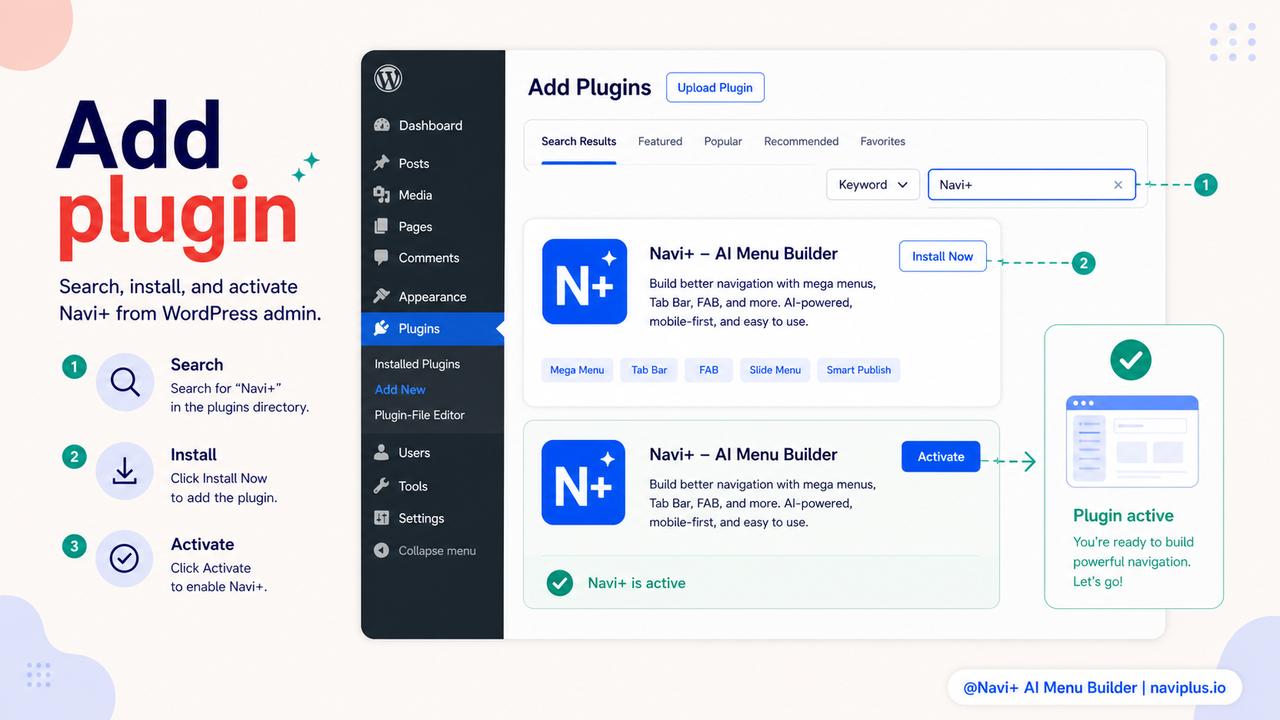
Task: Click the Dashboard gauge icon
Action: [x=381, y=125]
